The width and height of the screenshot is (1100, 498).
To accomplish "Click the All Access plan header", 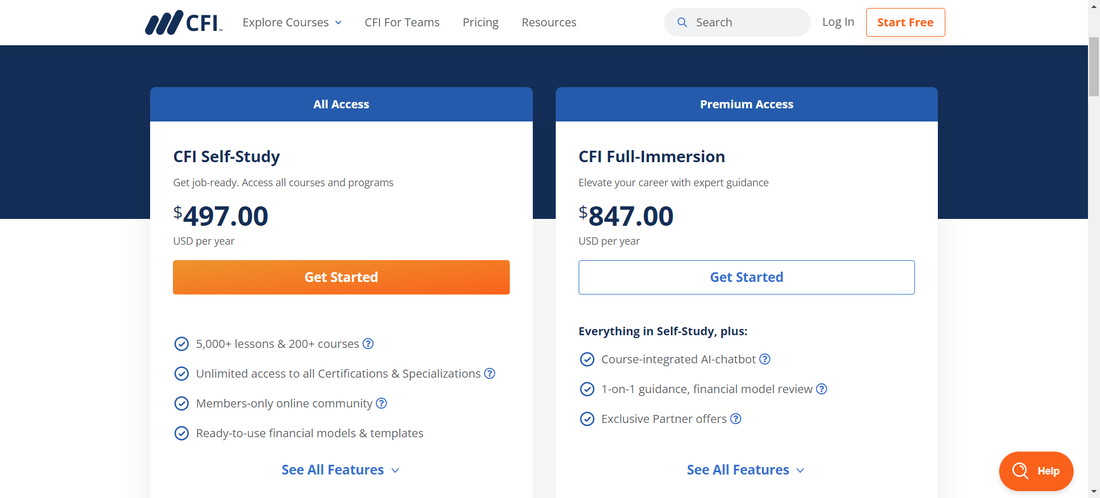I will point(341,105).
